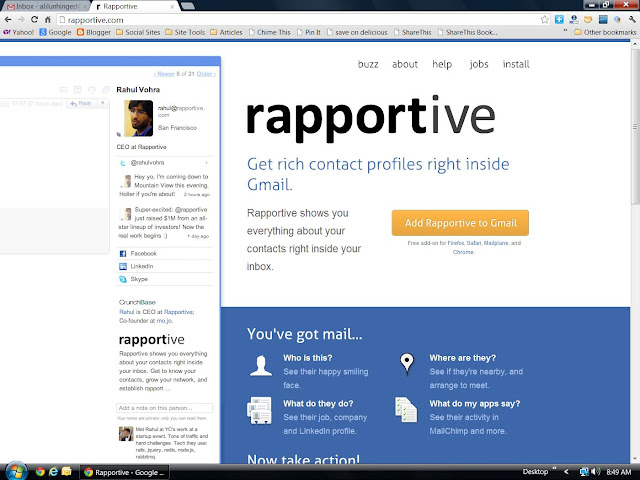This screenshot has height=480, width=640.
Task: Click the Facebook icon in sidebar
Action: click(x=122, y=254)
